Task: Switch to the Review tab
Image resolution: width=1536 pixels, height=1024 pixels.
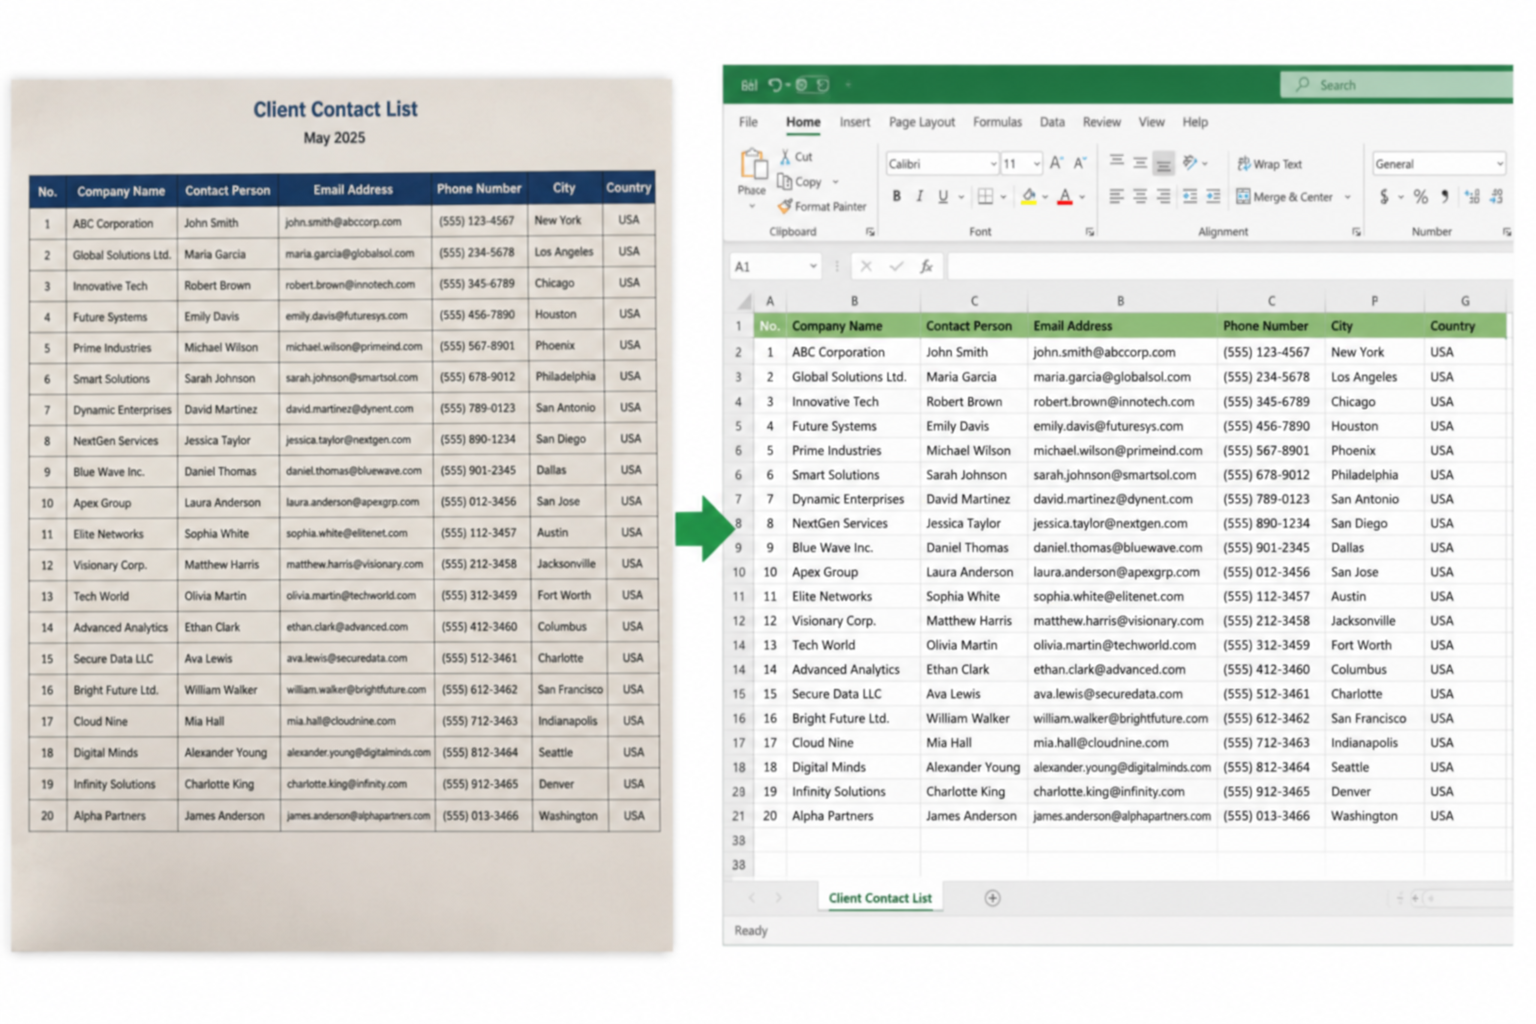Action: pyautogui.click(x=1102, y=122)
